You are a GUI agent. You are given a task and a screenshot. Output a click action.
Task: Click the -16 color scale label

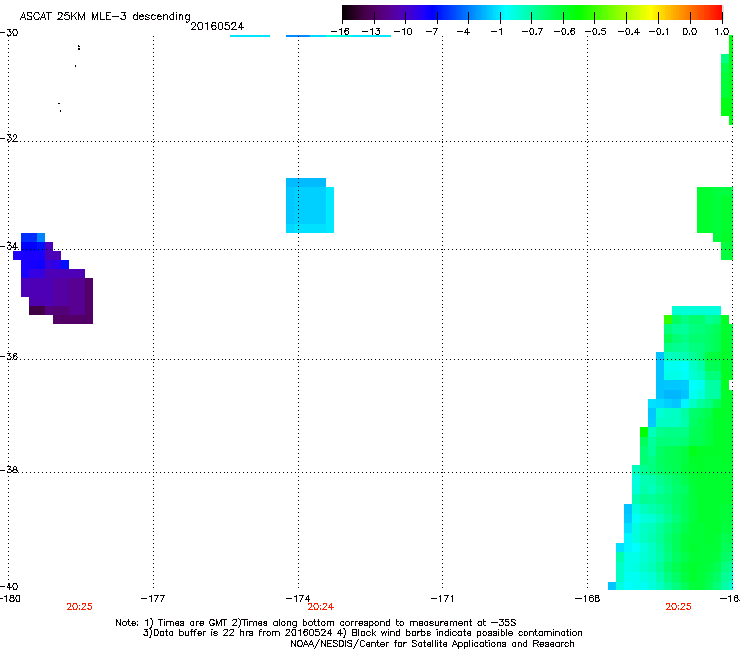point(340,32)
